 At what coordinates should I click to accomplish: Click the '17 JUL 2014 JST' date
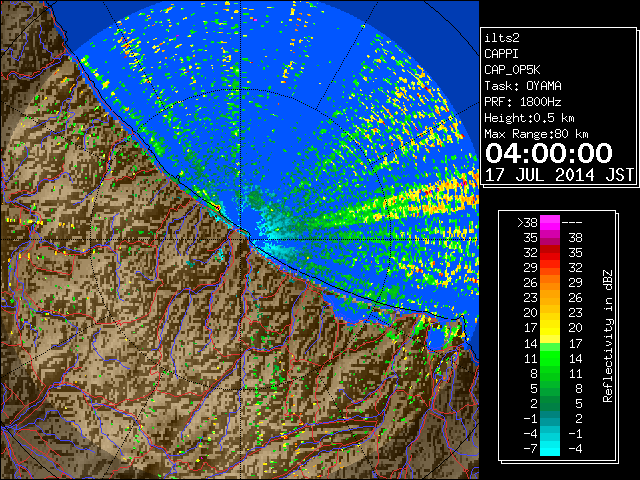click(x=559, y=175)
